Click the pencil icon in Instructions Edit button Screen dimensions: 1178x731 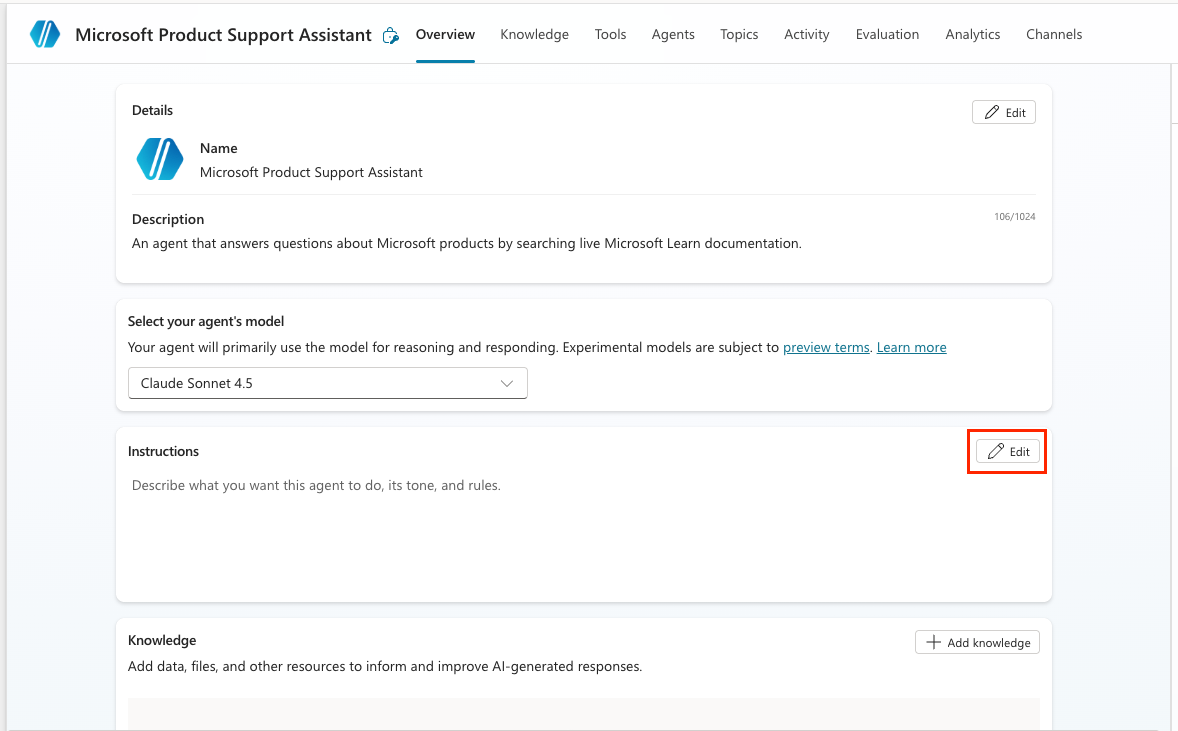[996, 452]
